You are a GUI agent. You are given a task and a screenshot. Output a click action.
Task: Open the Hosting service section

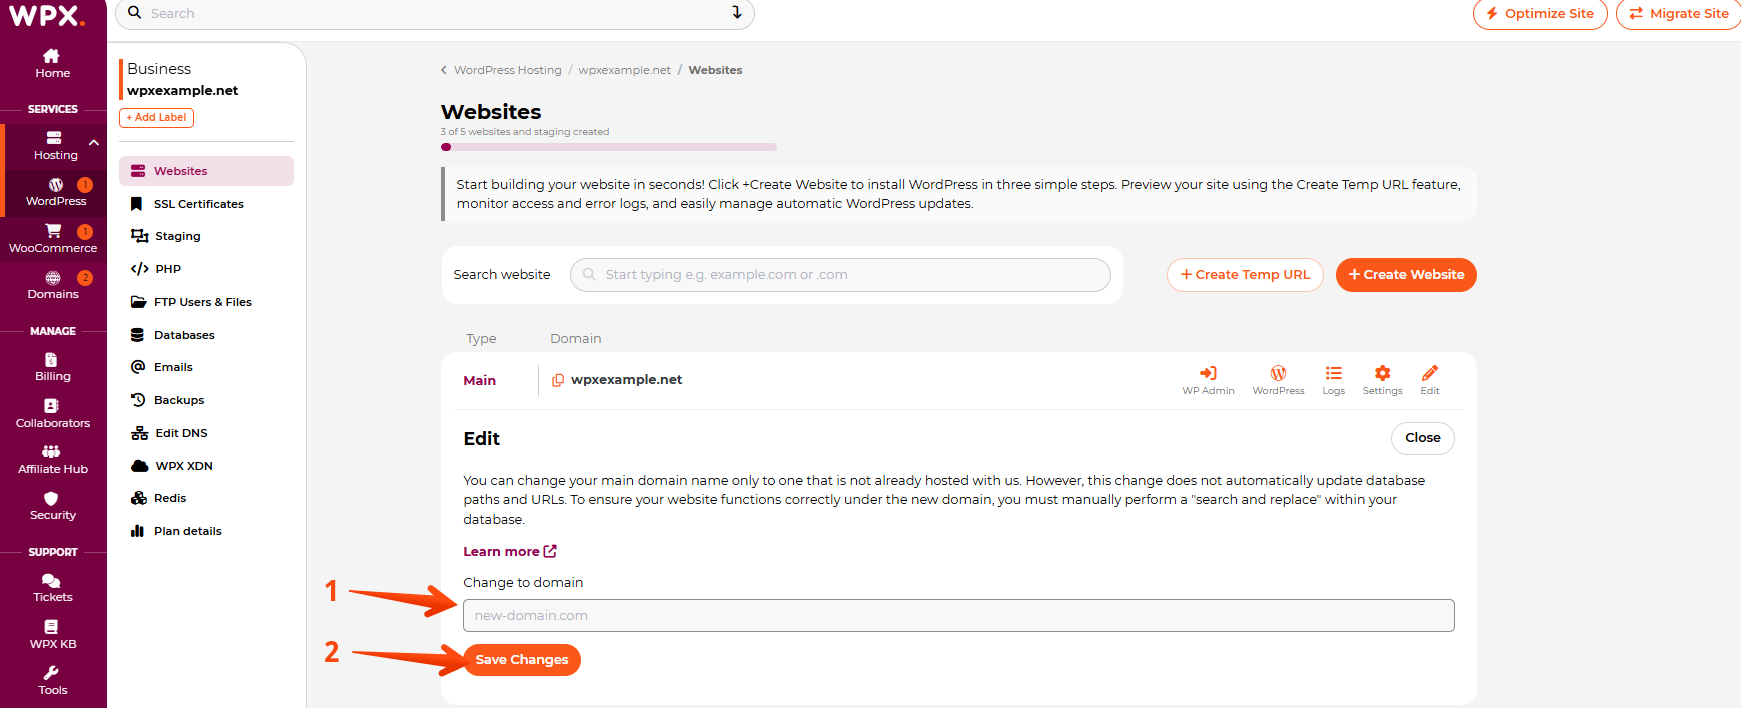click(x=55, y=146)
